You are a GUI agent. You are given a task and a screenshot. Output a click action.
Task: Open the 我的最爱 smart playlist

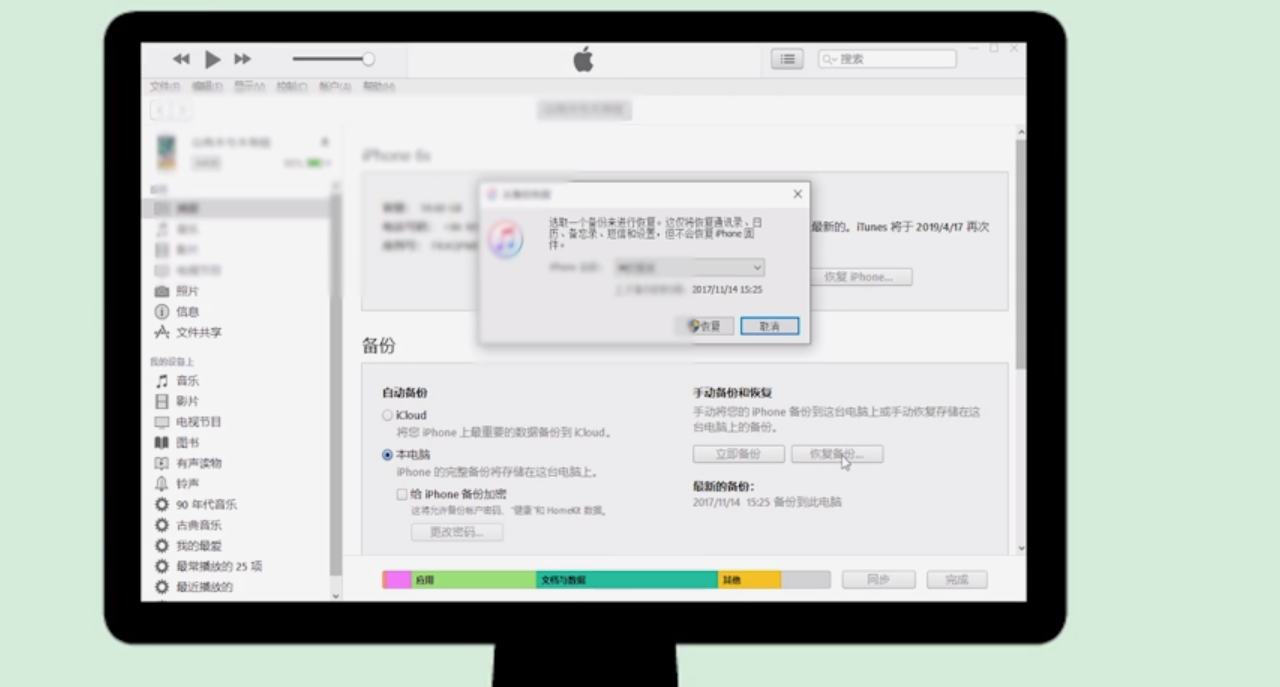pos(188,546)
